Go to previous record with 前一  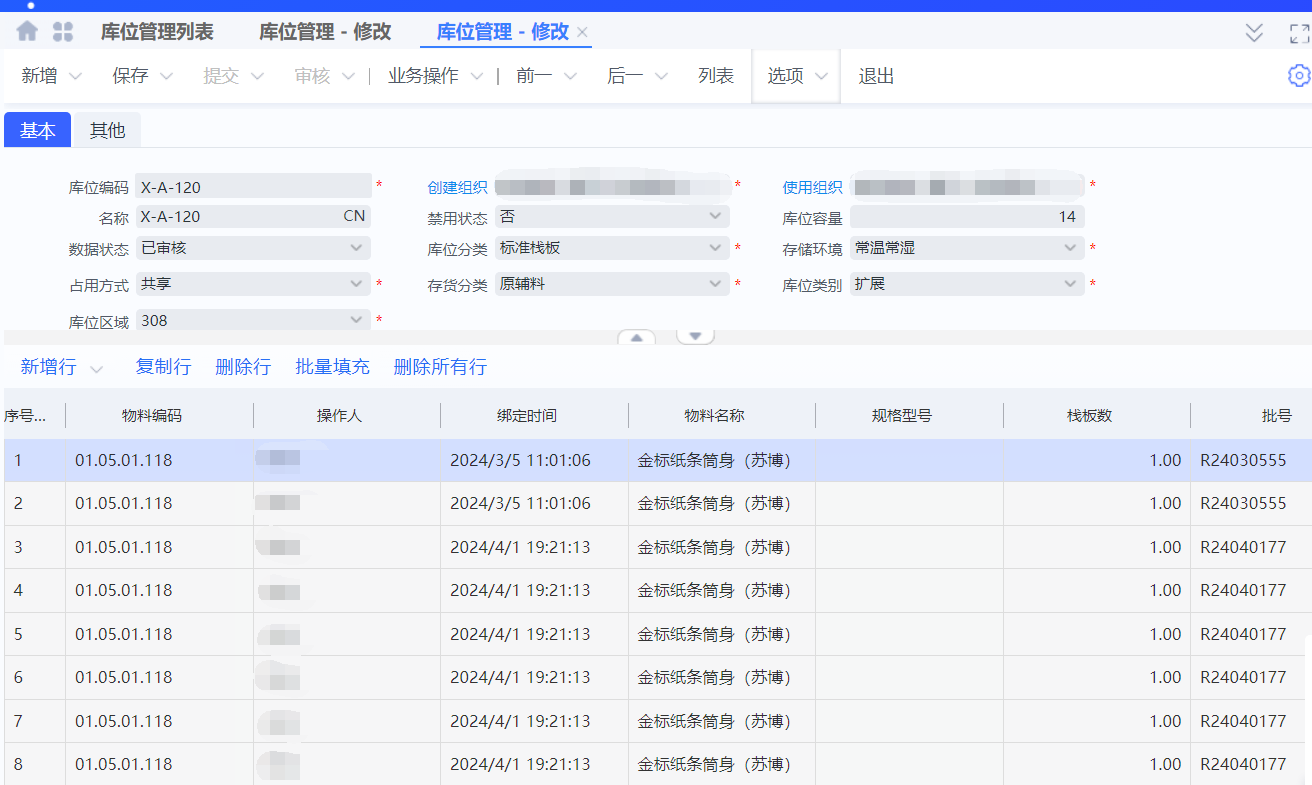tap(534, 76)
